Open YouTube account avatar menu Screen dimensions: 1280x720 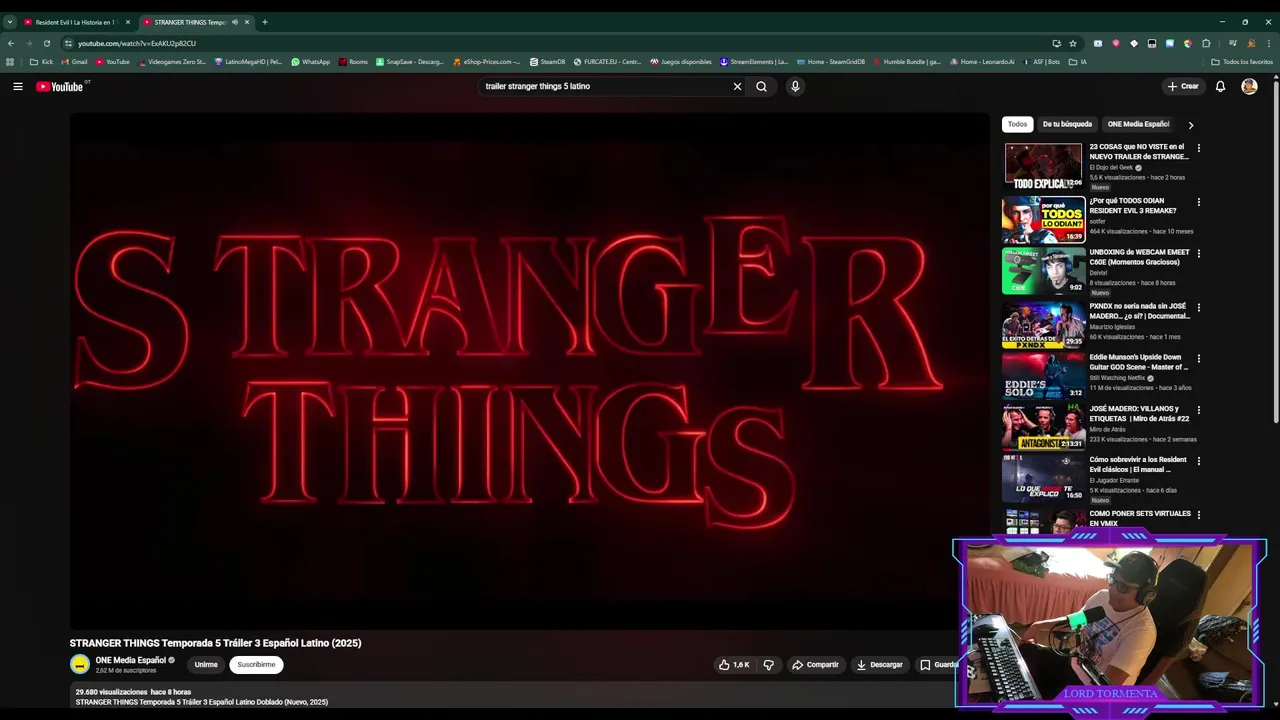point(1249,86)
